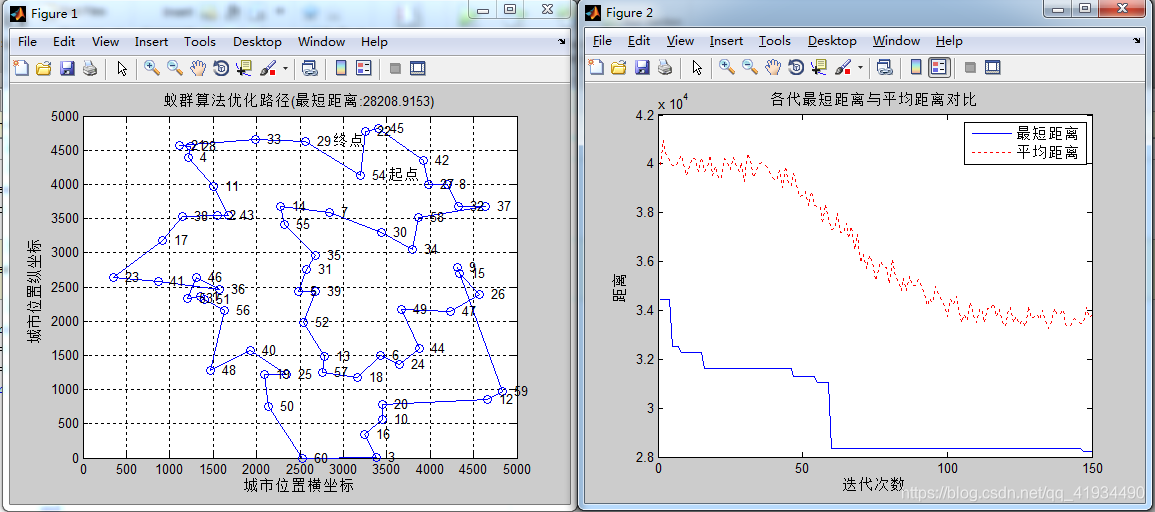Open Brush color dropdown arrow in Figure 2
The width and height of the screenshot is (1155, 512).
coord(860,68)
